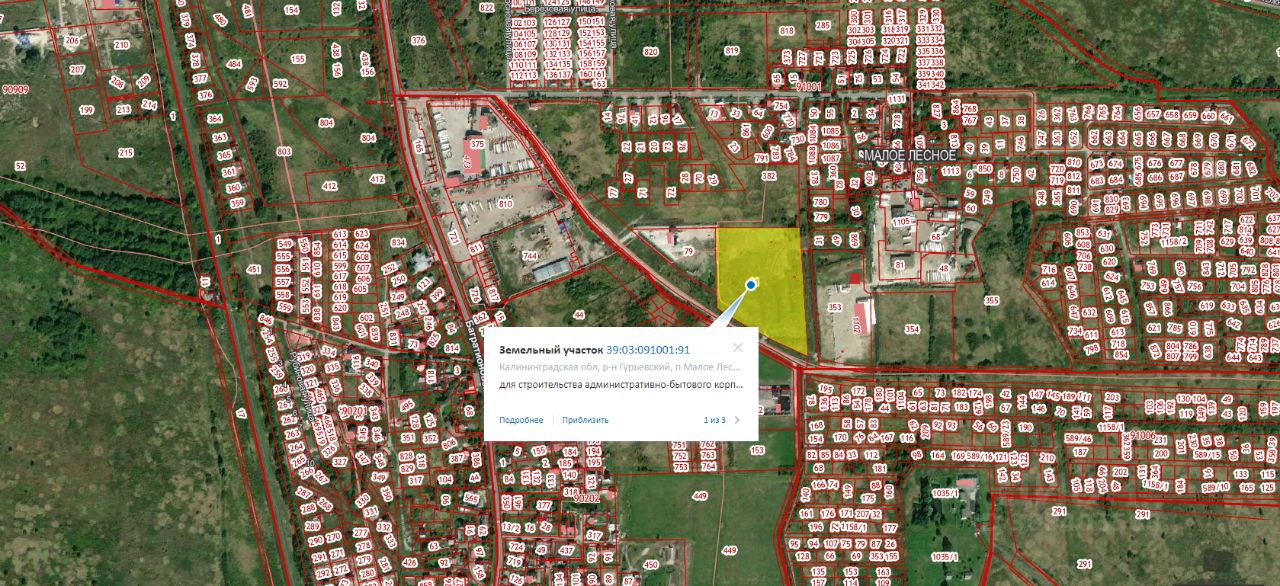Select parcel labeled 820 on map
The height and width of the screenshot is (586, 1280).
pos(651,52)
